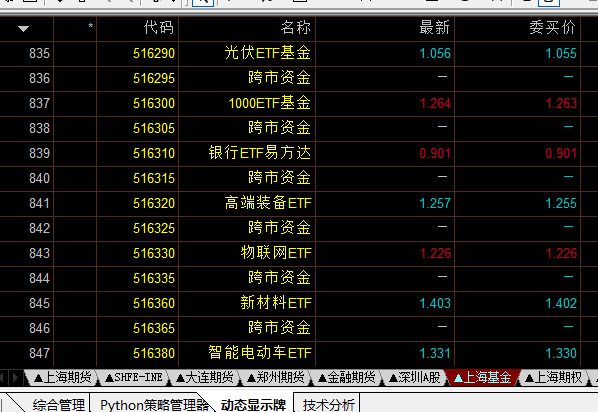Select code 516310 in row 839

[x=154, y=153]
